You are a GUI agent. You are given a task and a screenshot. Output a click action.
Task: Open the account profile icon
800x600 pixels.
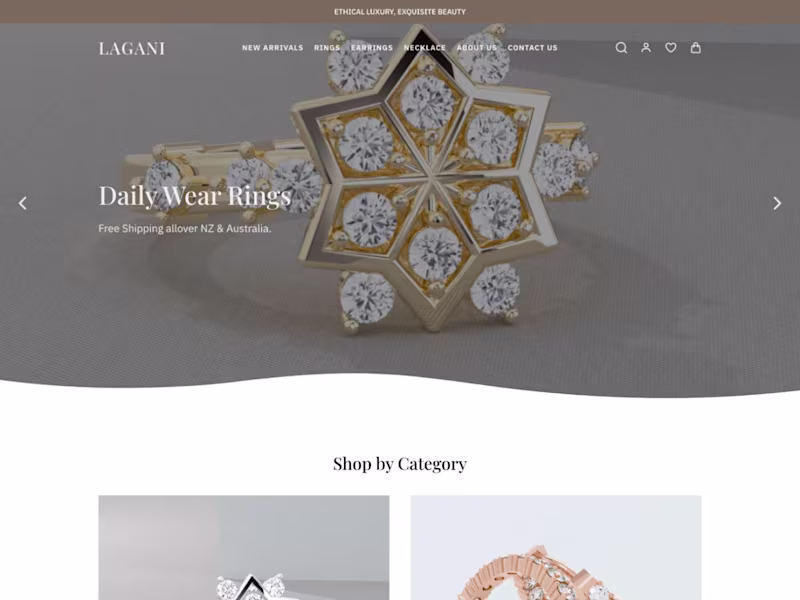pos(646,48)
